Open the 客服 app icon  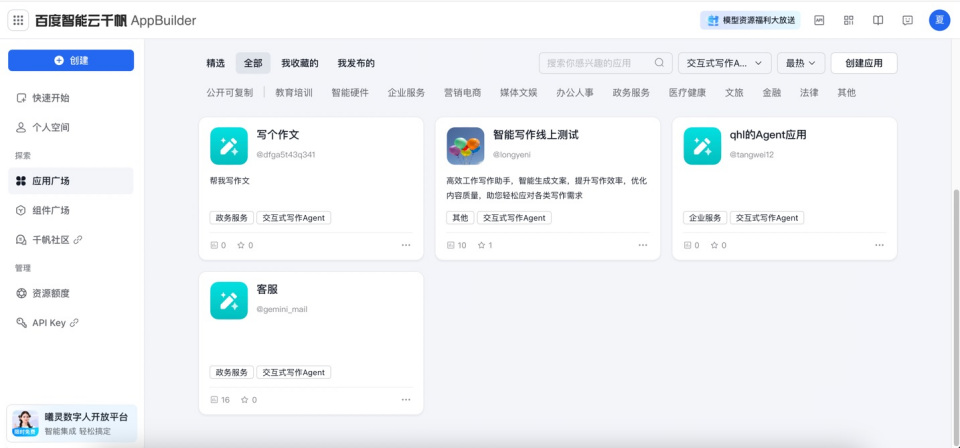pos(229,301)
